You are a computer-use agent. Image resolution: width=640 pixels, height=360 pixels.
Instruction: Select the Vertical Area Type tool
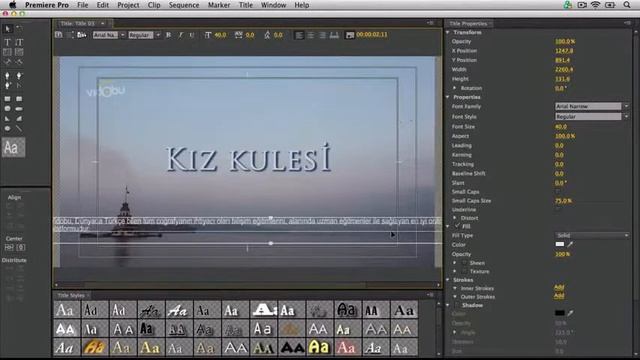(x=19, y=52)
